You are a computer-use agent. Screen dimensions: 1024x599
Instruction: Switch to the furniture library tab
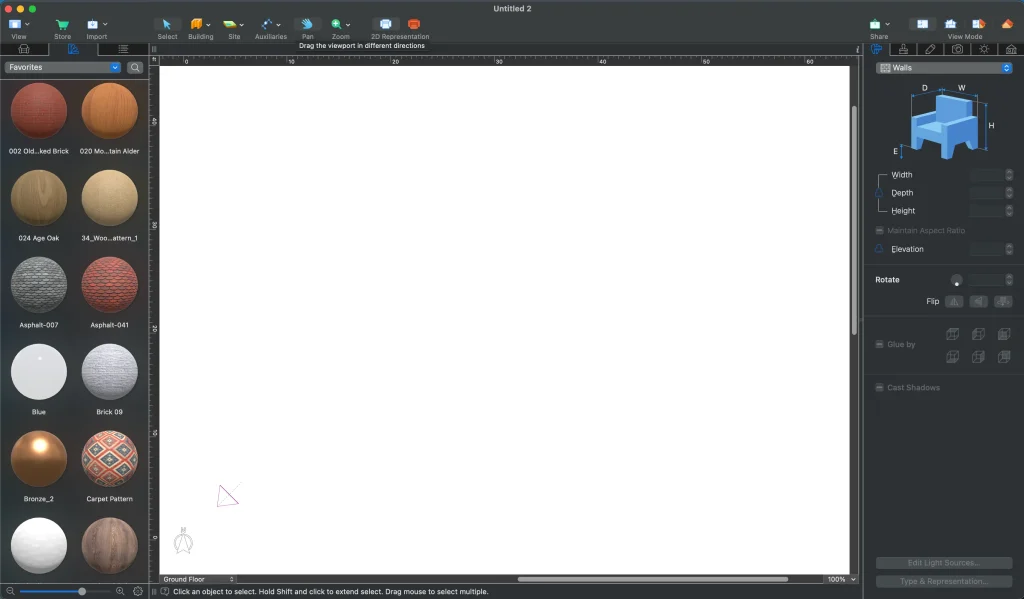24,49
